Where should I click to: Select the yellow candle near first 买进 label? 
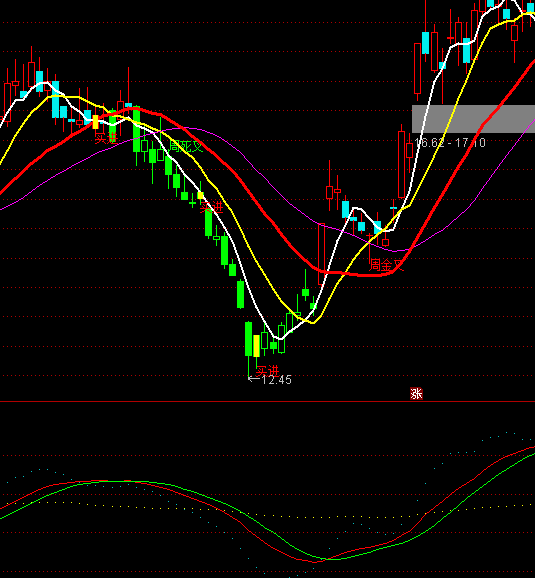(x=95, y=122)
